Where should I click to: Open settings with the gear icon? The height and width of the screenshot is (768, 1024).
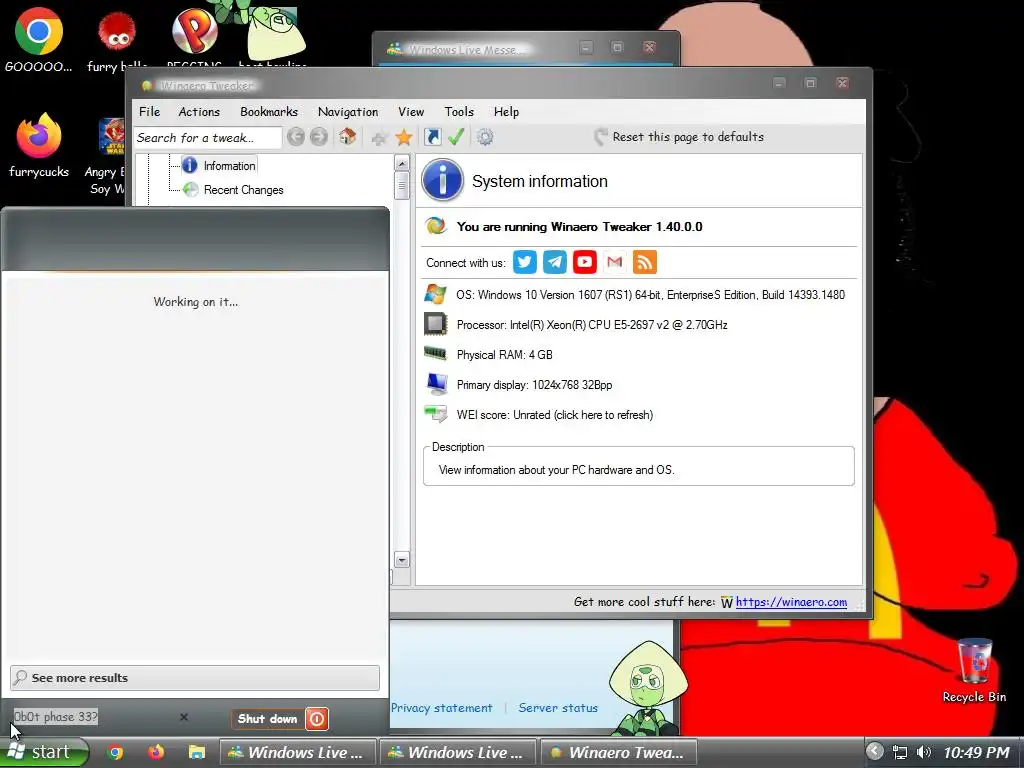pyautogui.click(x=485, y=137)
